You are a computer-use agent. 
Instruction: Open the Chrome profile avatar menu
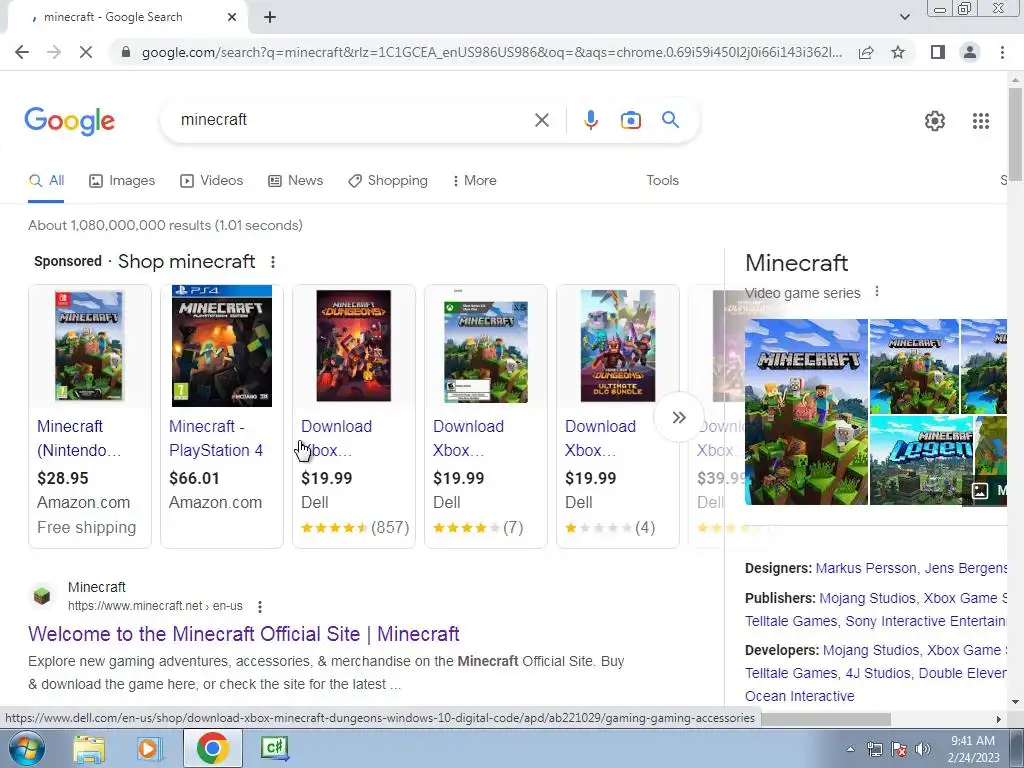(970, 52)
